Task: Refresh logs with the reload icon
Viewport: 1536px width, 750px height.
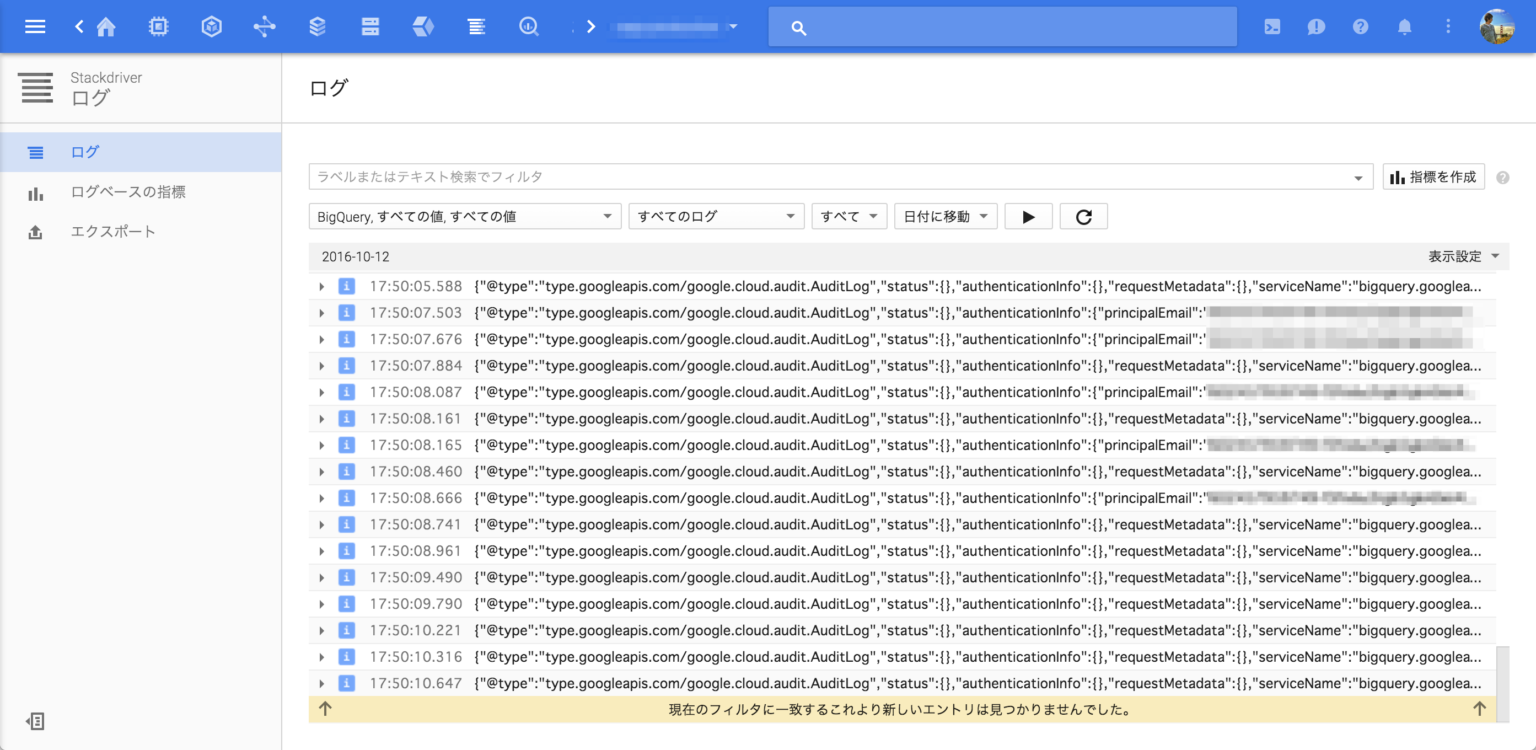Action: (1083, 215)
